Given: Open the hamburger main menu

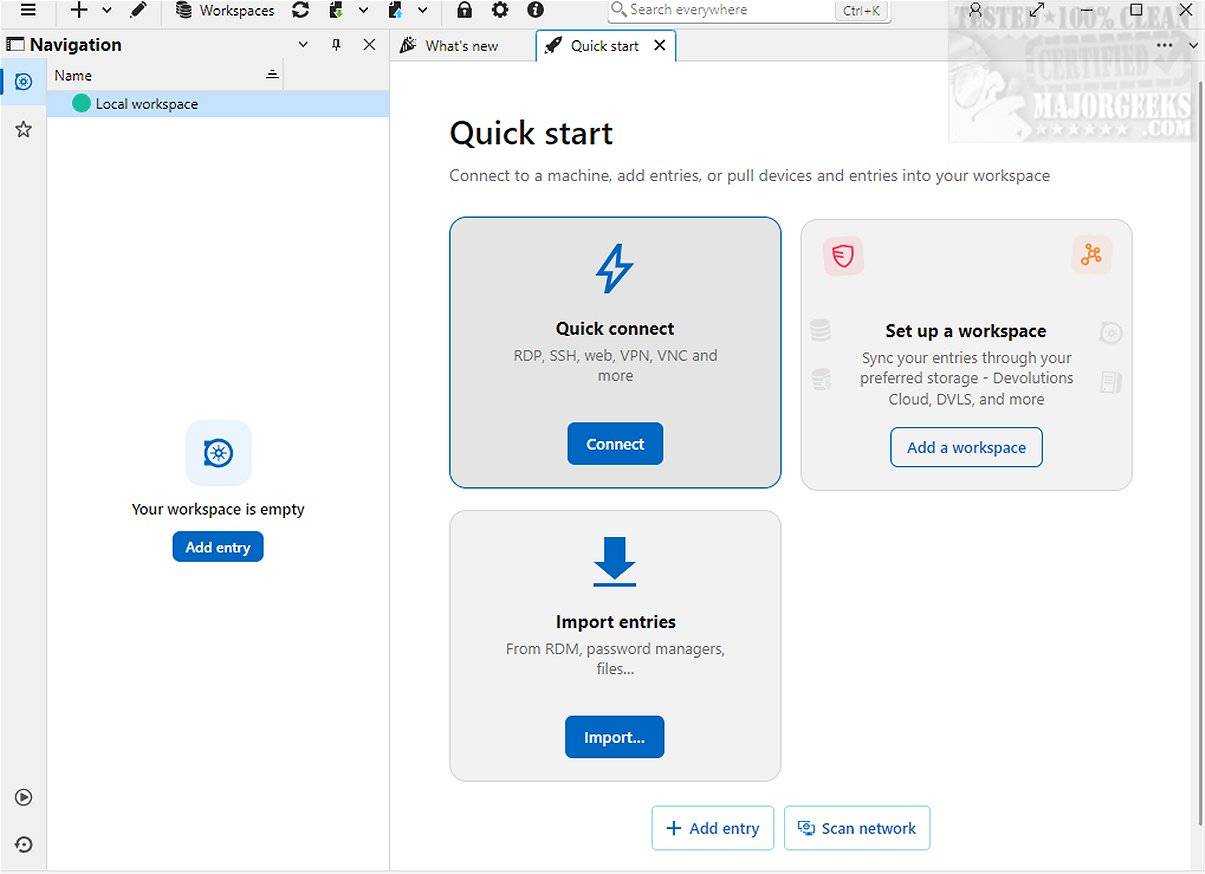Looking at the screenshot, I should (x=28, y=10).
